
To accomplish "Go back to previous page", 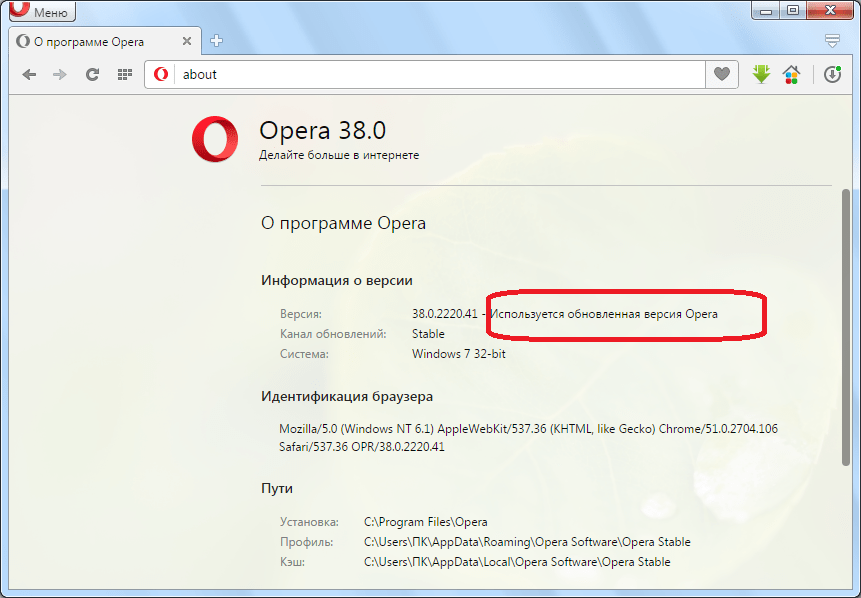I will tap(30, 74).
